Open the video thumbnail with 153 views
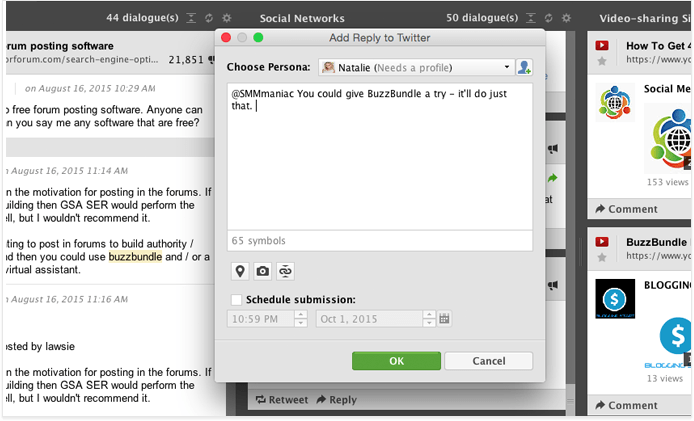 669,138
